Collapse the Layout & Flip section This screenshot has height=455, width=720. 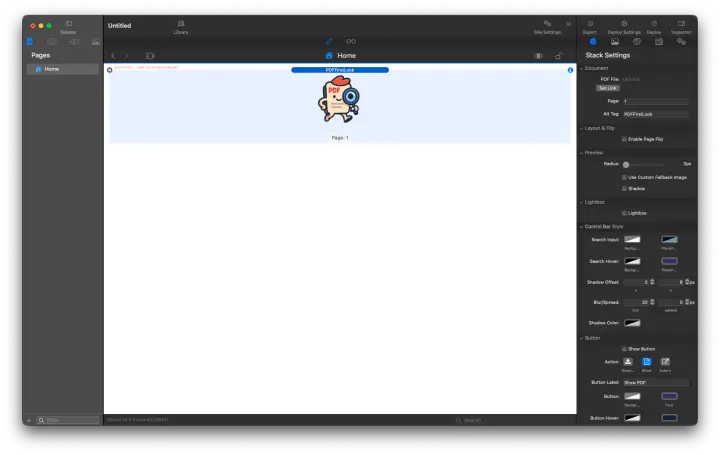point(581,129)
